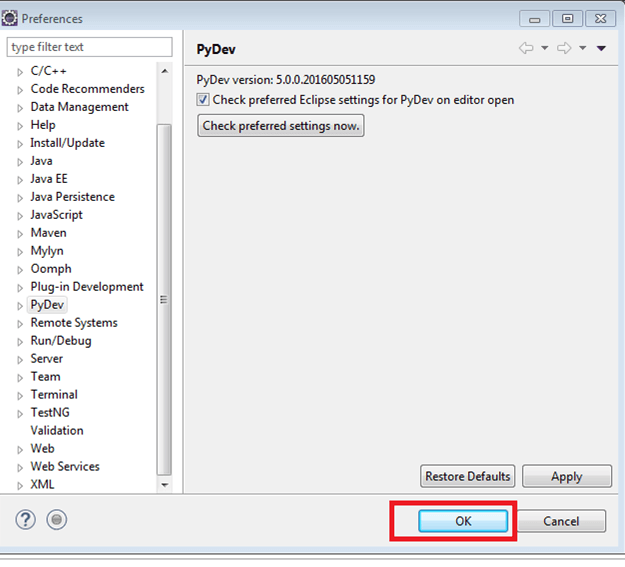Click the Preferences window title icon
Image resolution: width=625 pixels, height=567 pixels.
(9, 18)
